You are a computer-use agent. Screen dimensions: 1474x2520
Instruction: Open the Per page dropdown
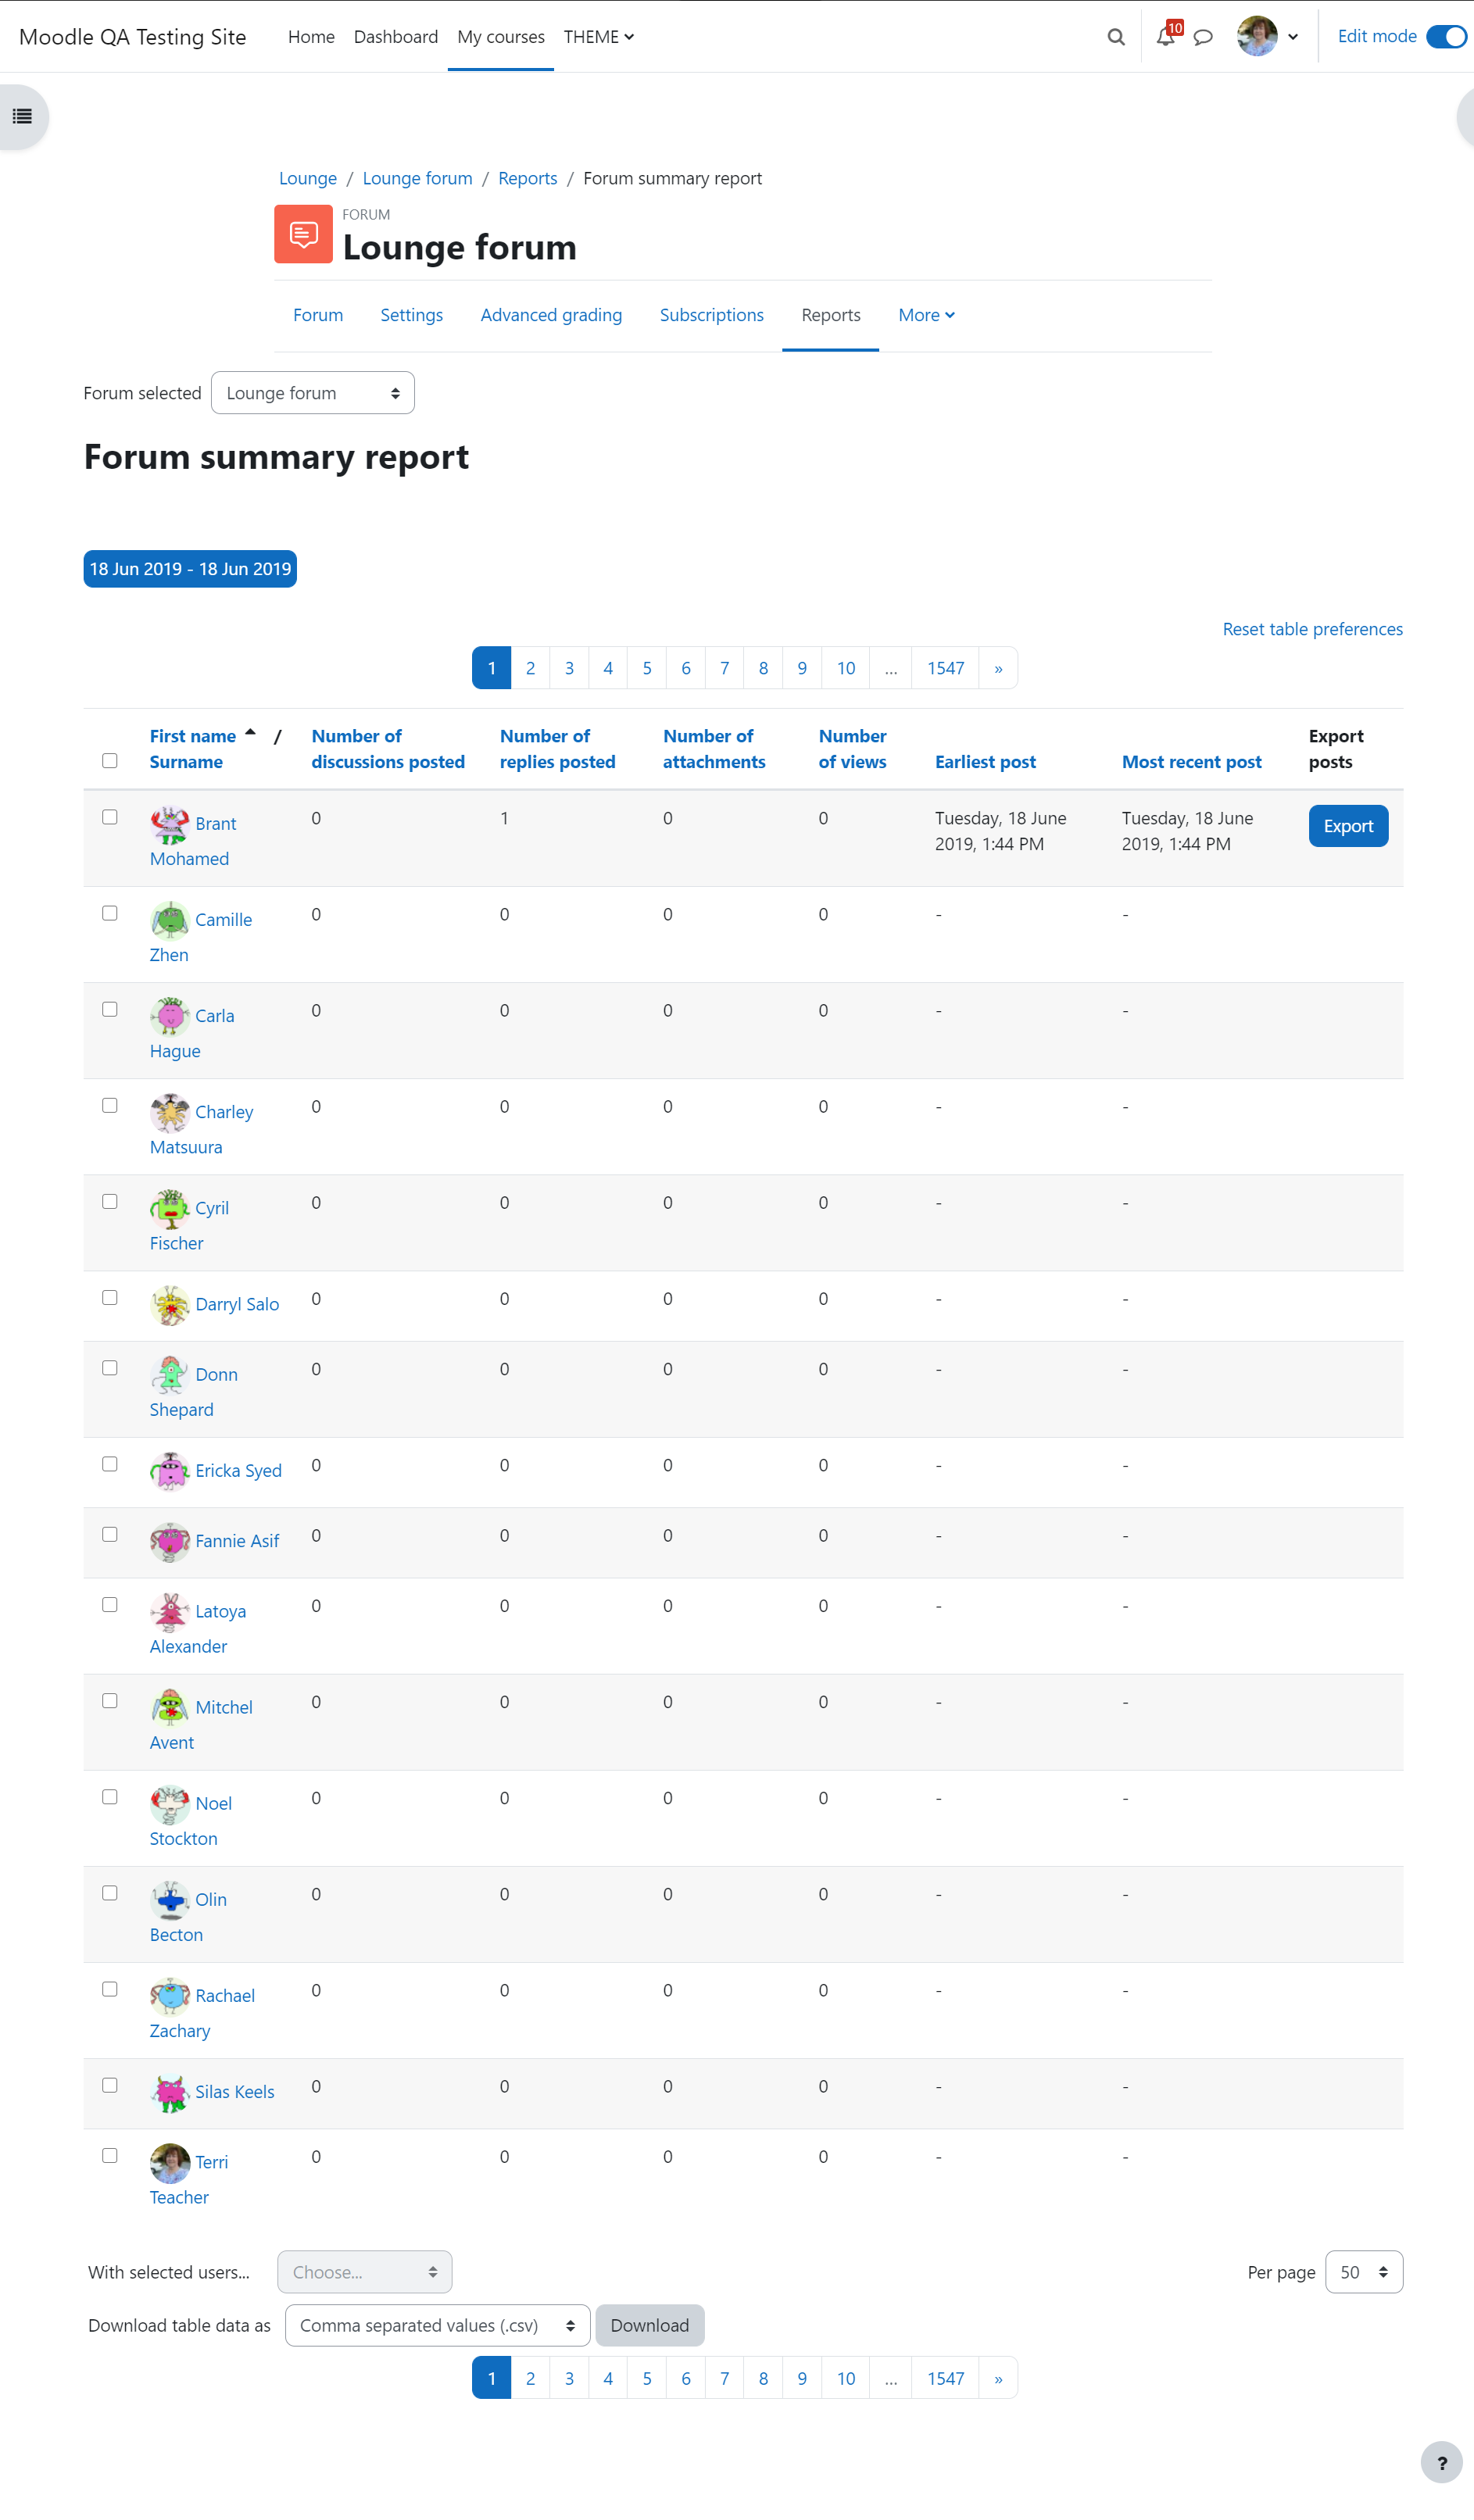coord(1364,2272)
